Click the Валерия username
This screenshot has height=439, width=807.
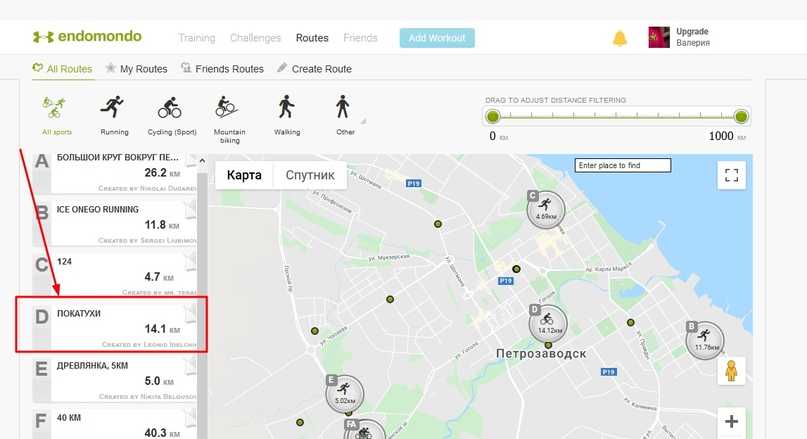pos(693,43)
